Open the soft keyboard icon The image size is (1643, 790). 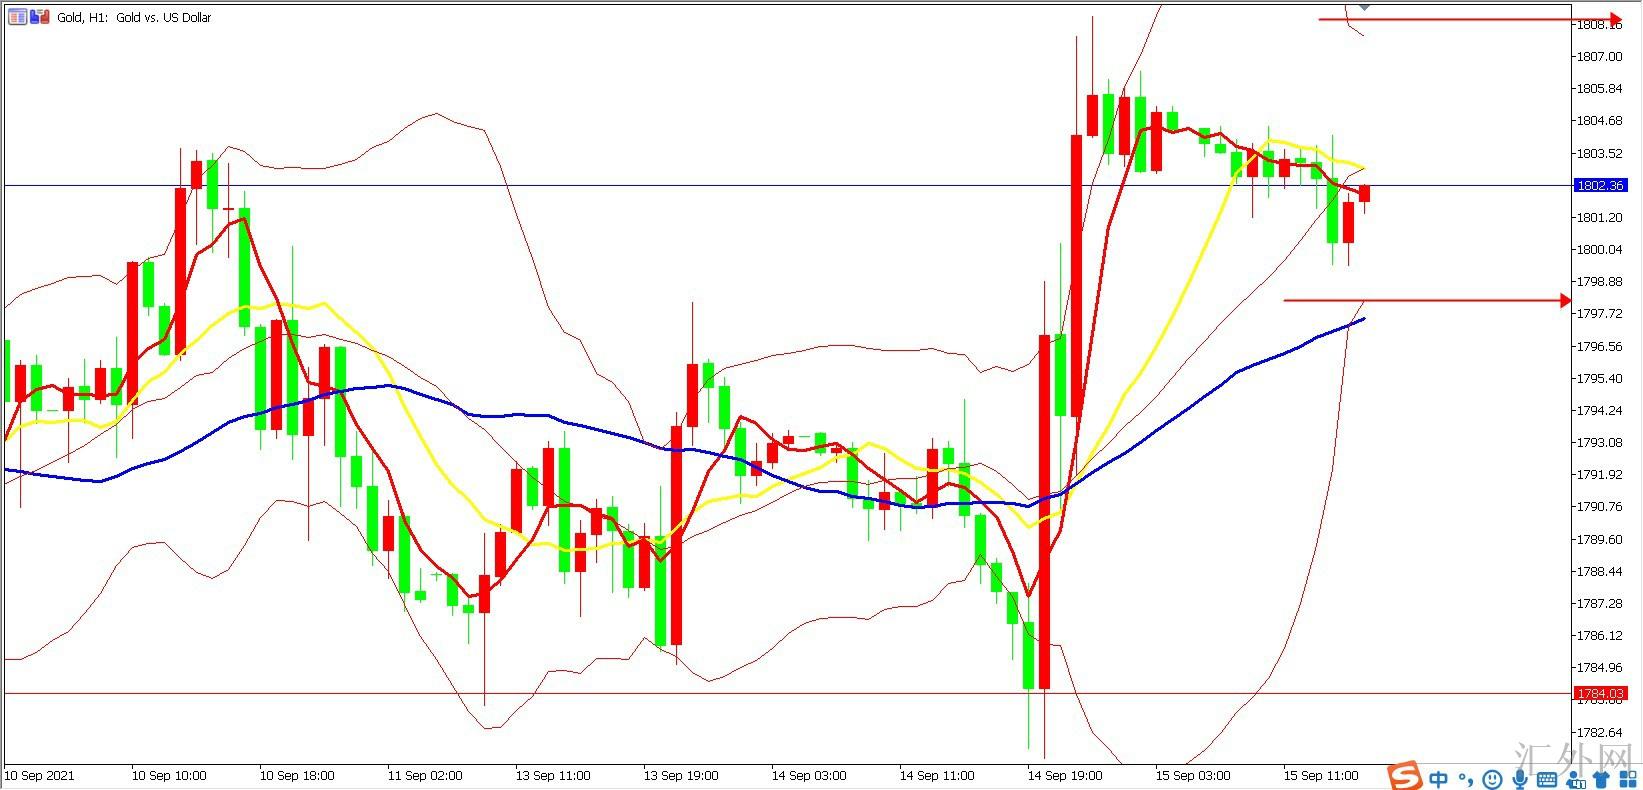(x=1547, y=779)
